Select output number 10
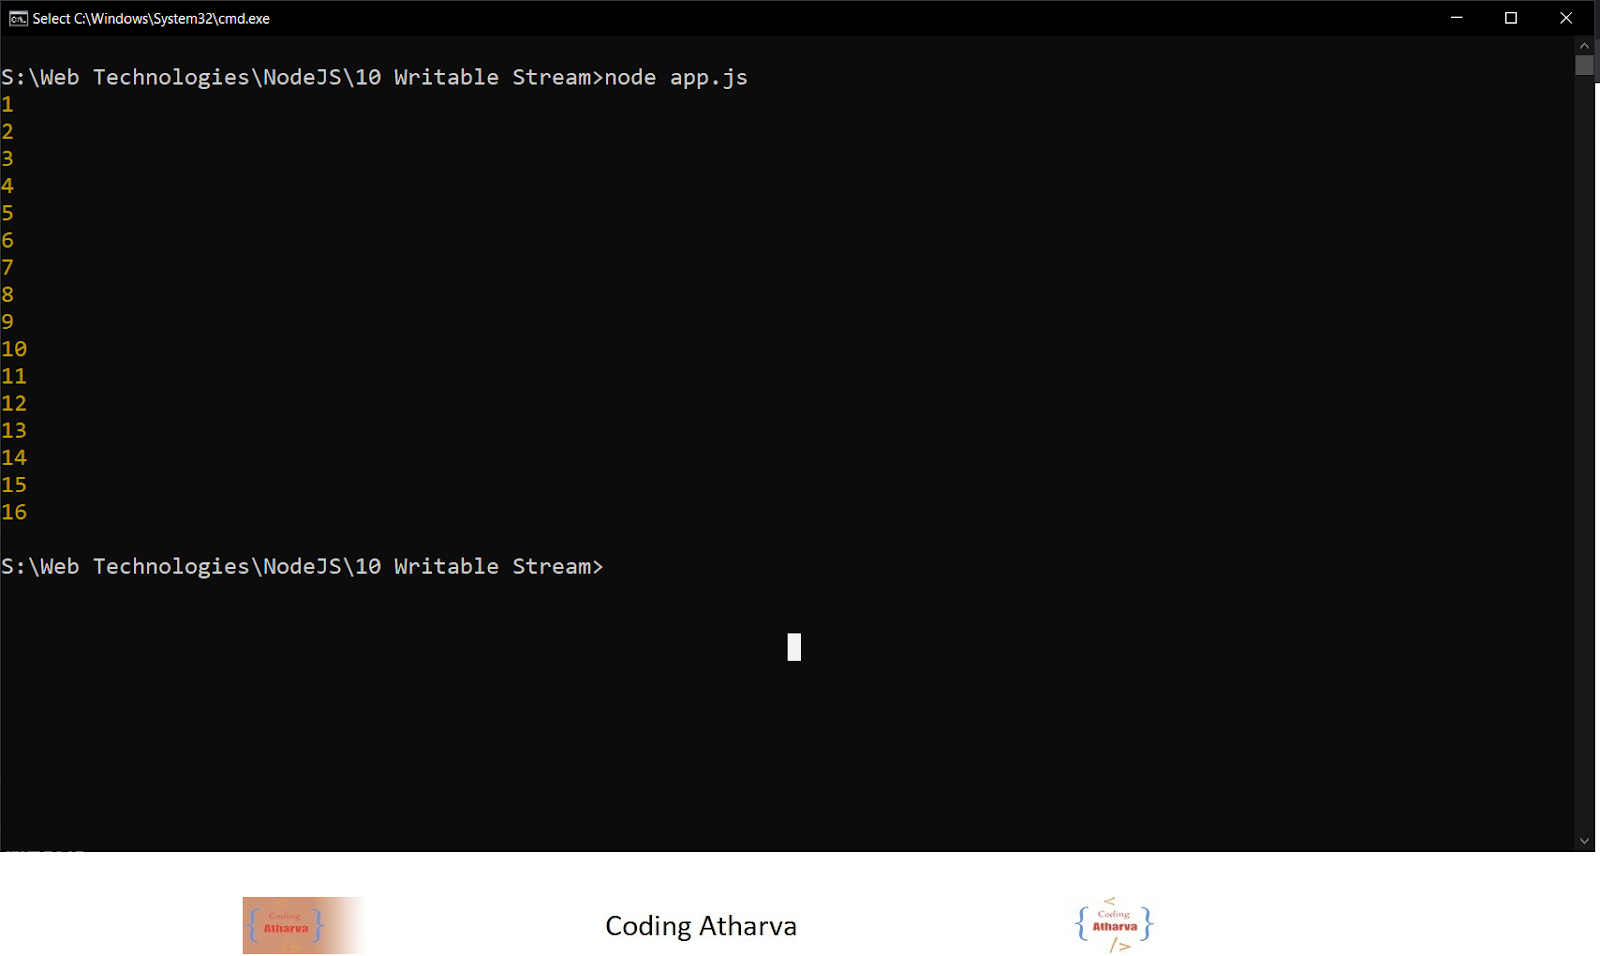 pos(14,349)
